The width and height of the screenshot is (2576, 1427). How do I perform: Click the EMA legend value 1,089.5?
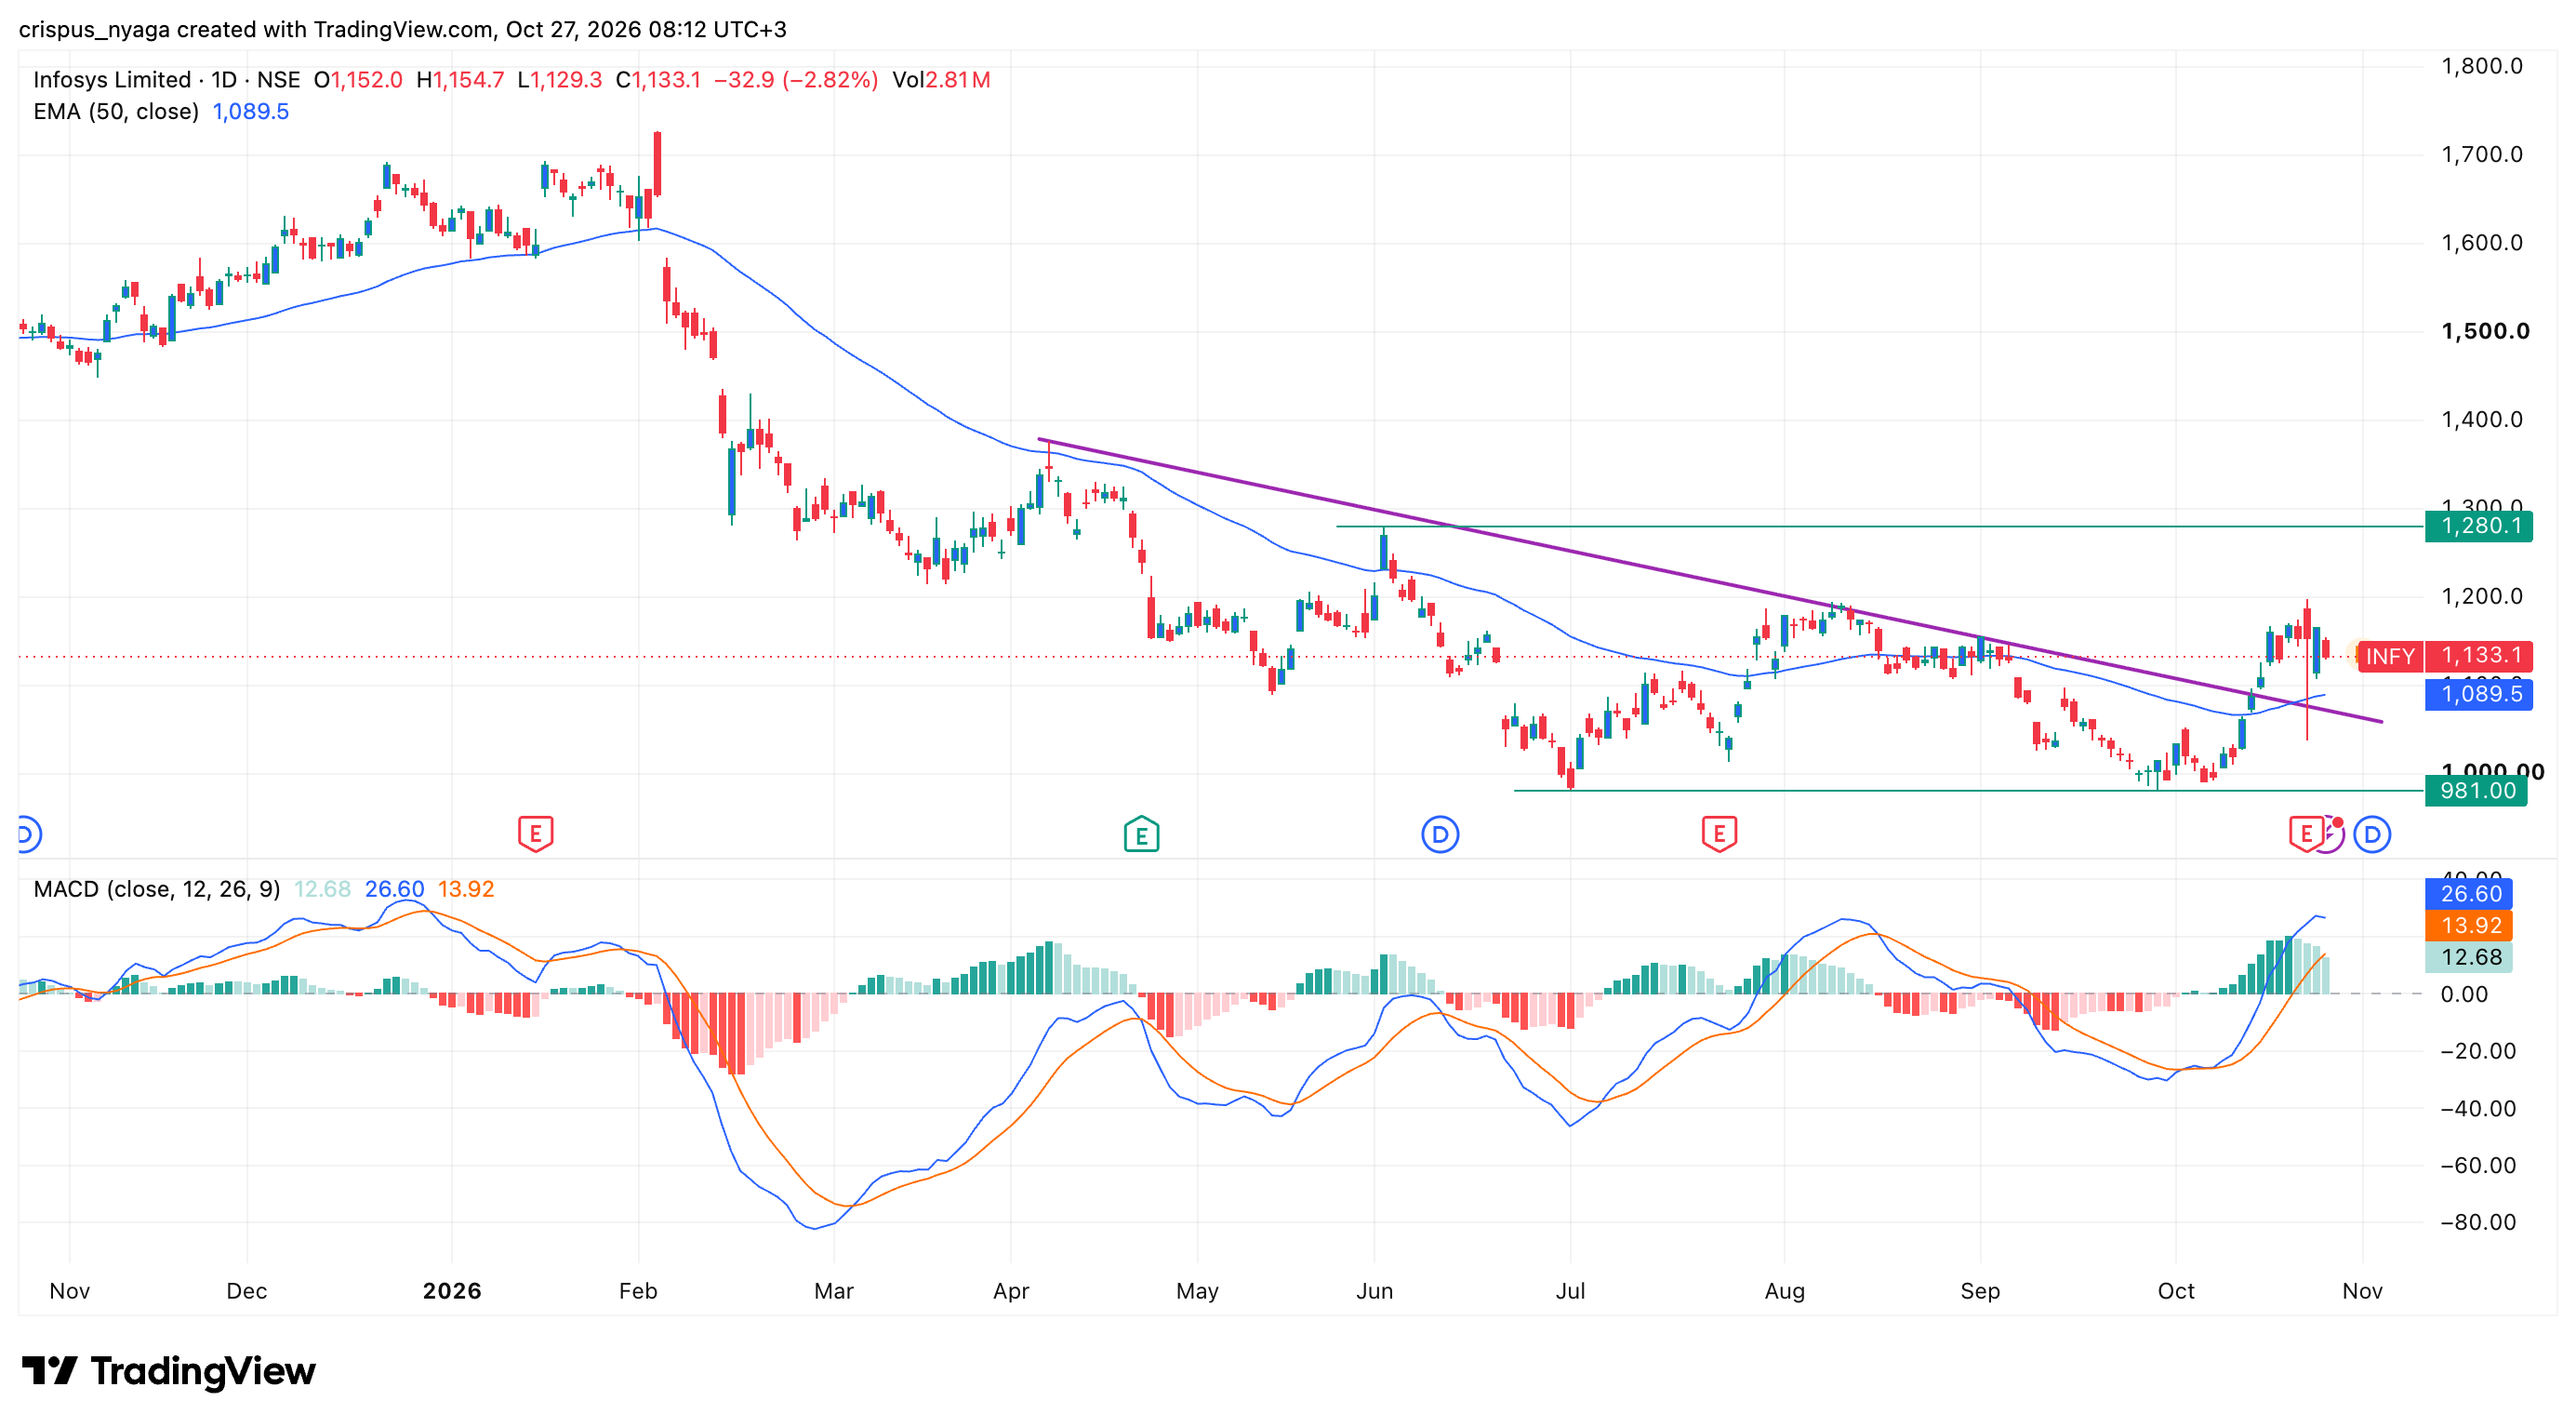250,112
